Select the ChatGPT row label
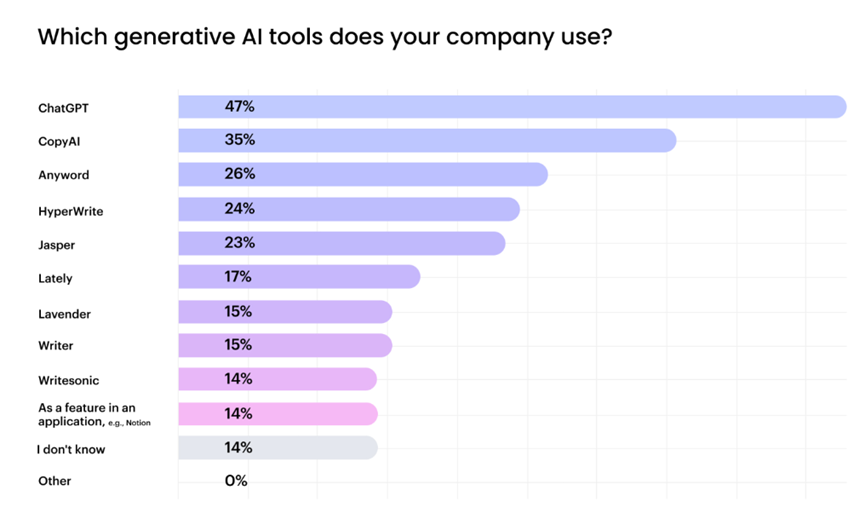The width and height of the screenshot is (865, 519). [63, 108]
